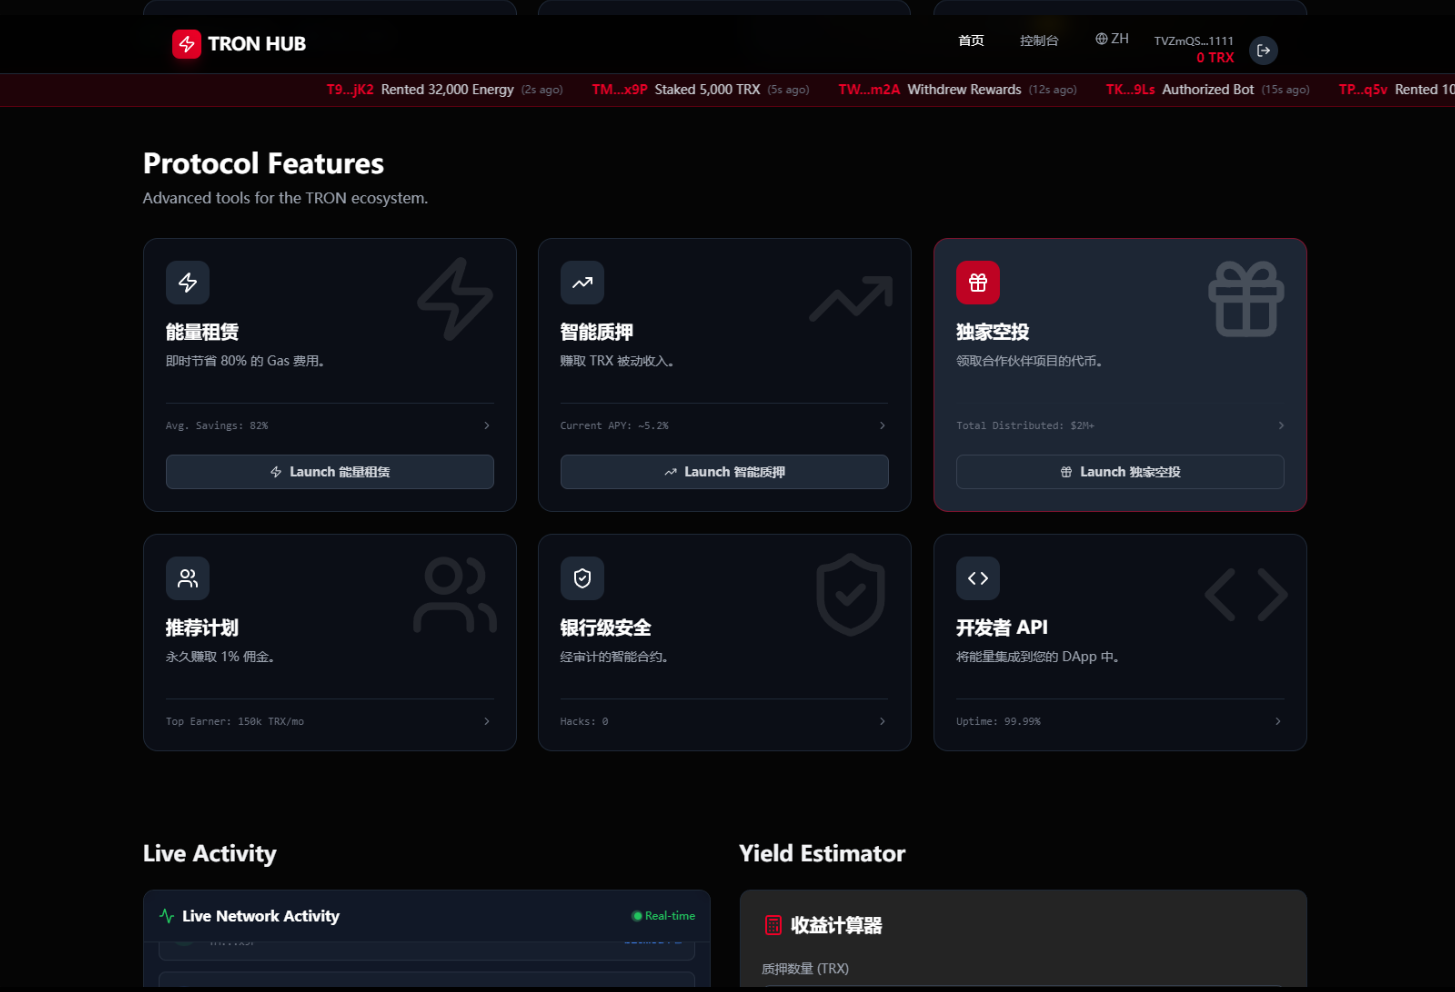Click the code brackets icon on 开发者 API card
The width and height of the screenshot is (1455, 992).
pos(977,578)
